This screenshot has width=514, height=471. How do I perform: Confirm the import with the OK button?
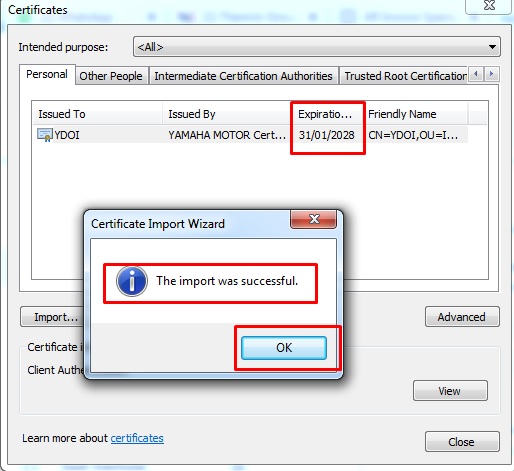coord(284,348)
